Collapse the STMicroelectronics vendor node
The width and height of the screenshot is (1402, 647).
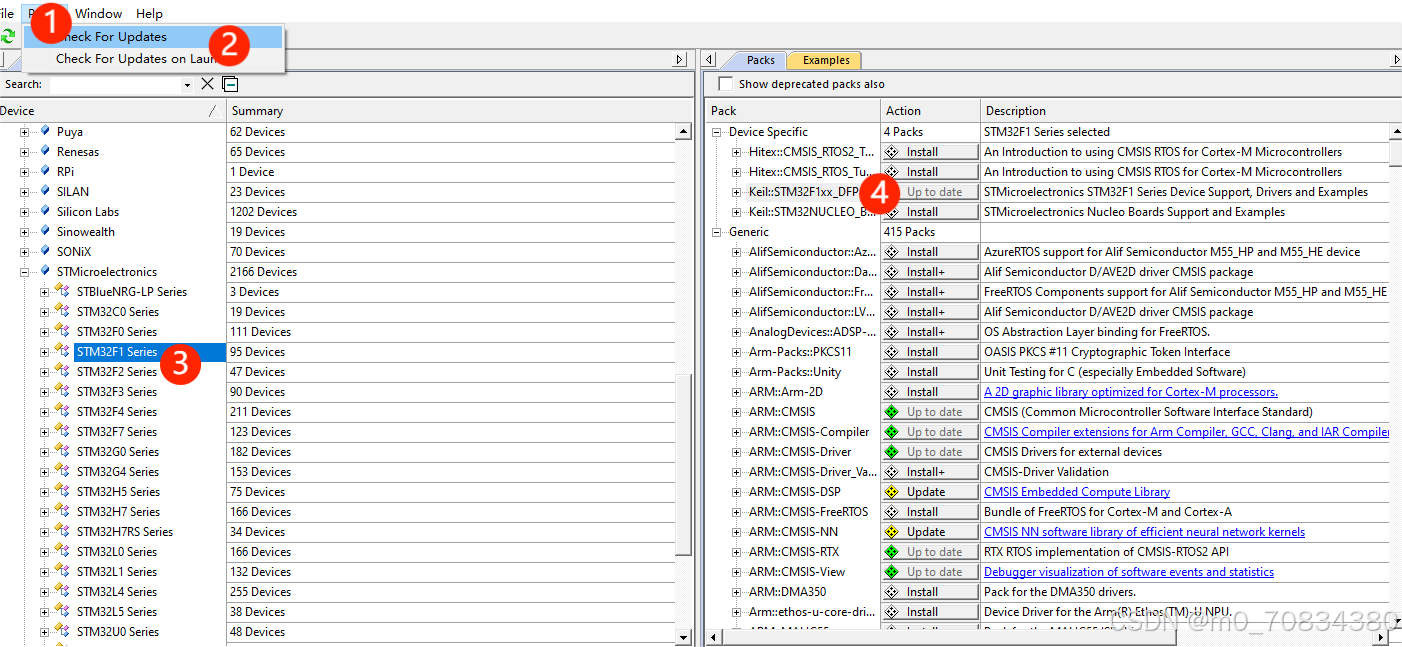(25, 272)
